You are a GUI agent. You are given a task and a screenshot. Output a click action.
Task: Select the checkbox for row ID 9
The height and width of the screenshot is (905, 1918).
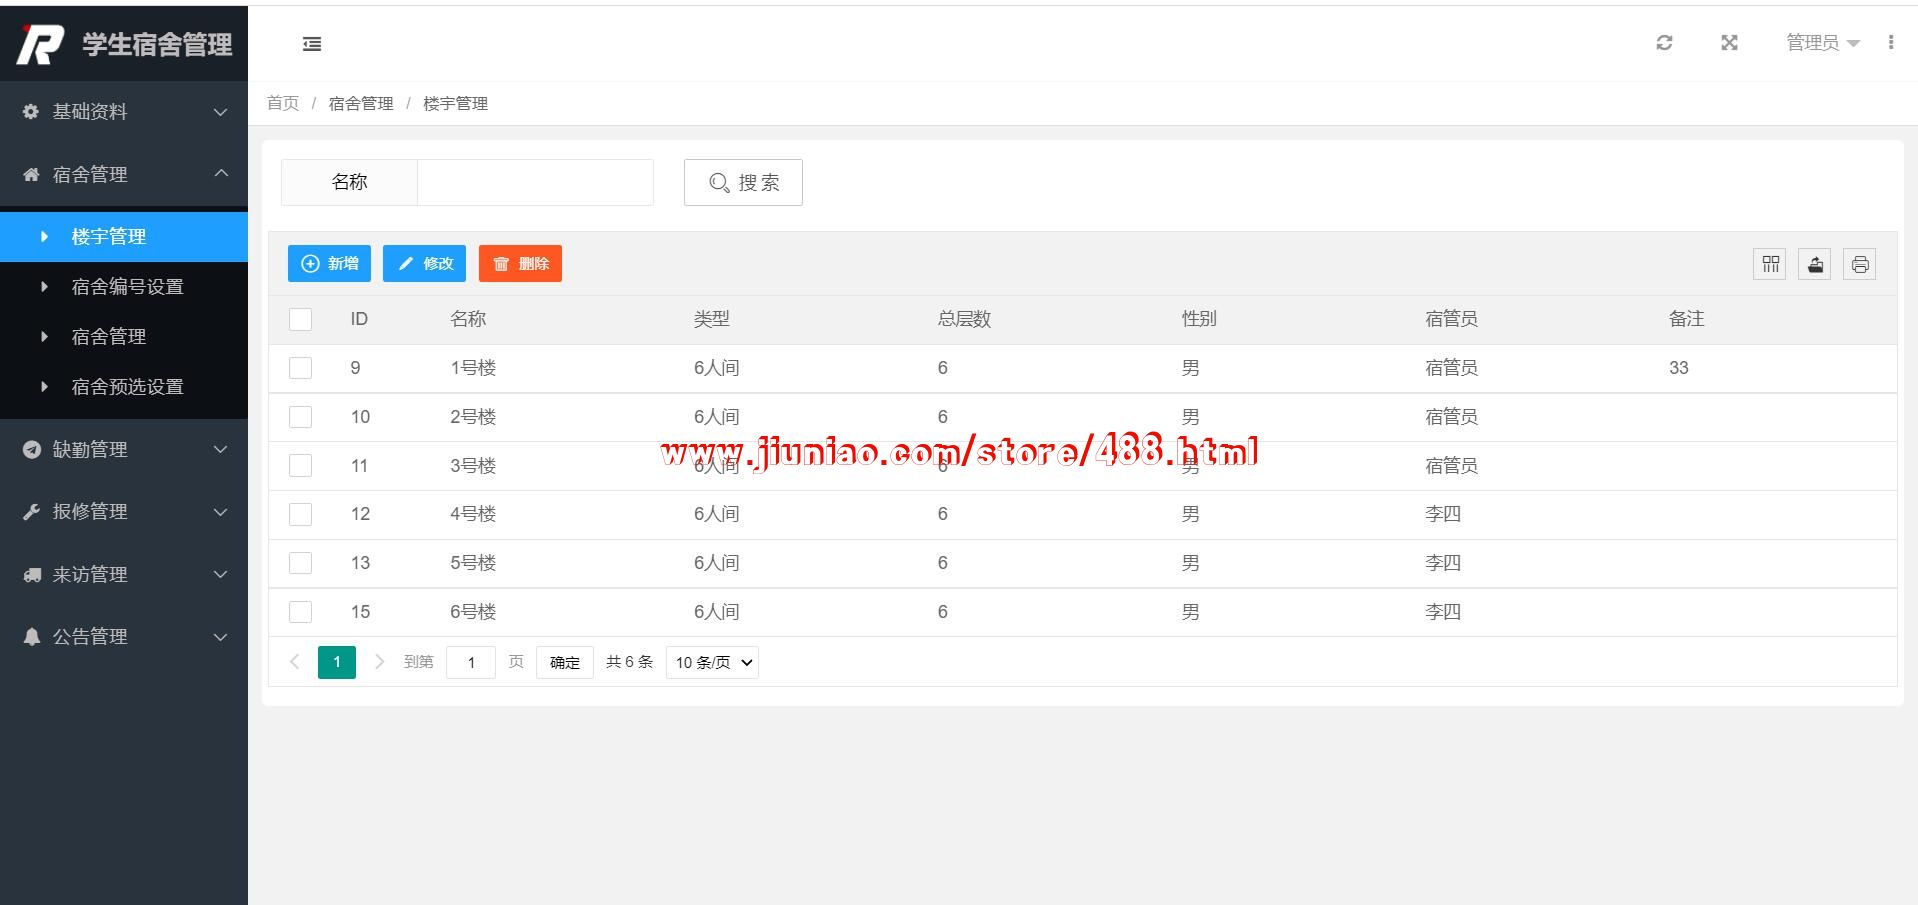[x=300, y=368]
